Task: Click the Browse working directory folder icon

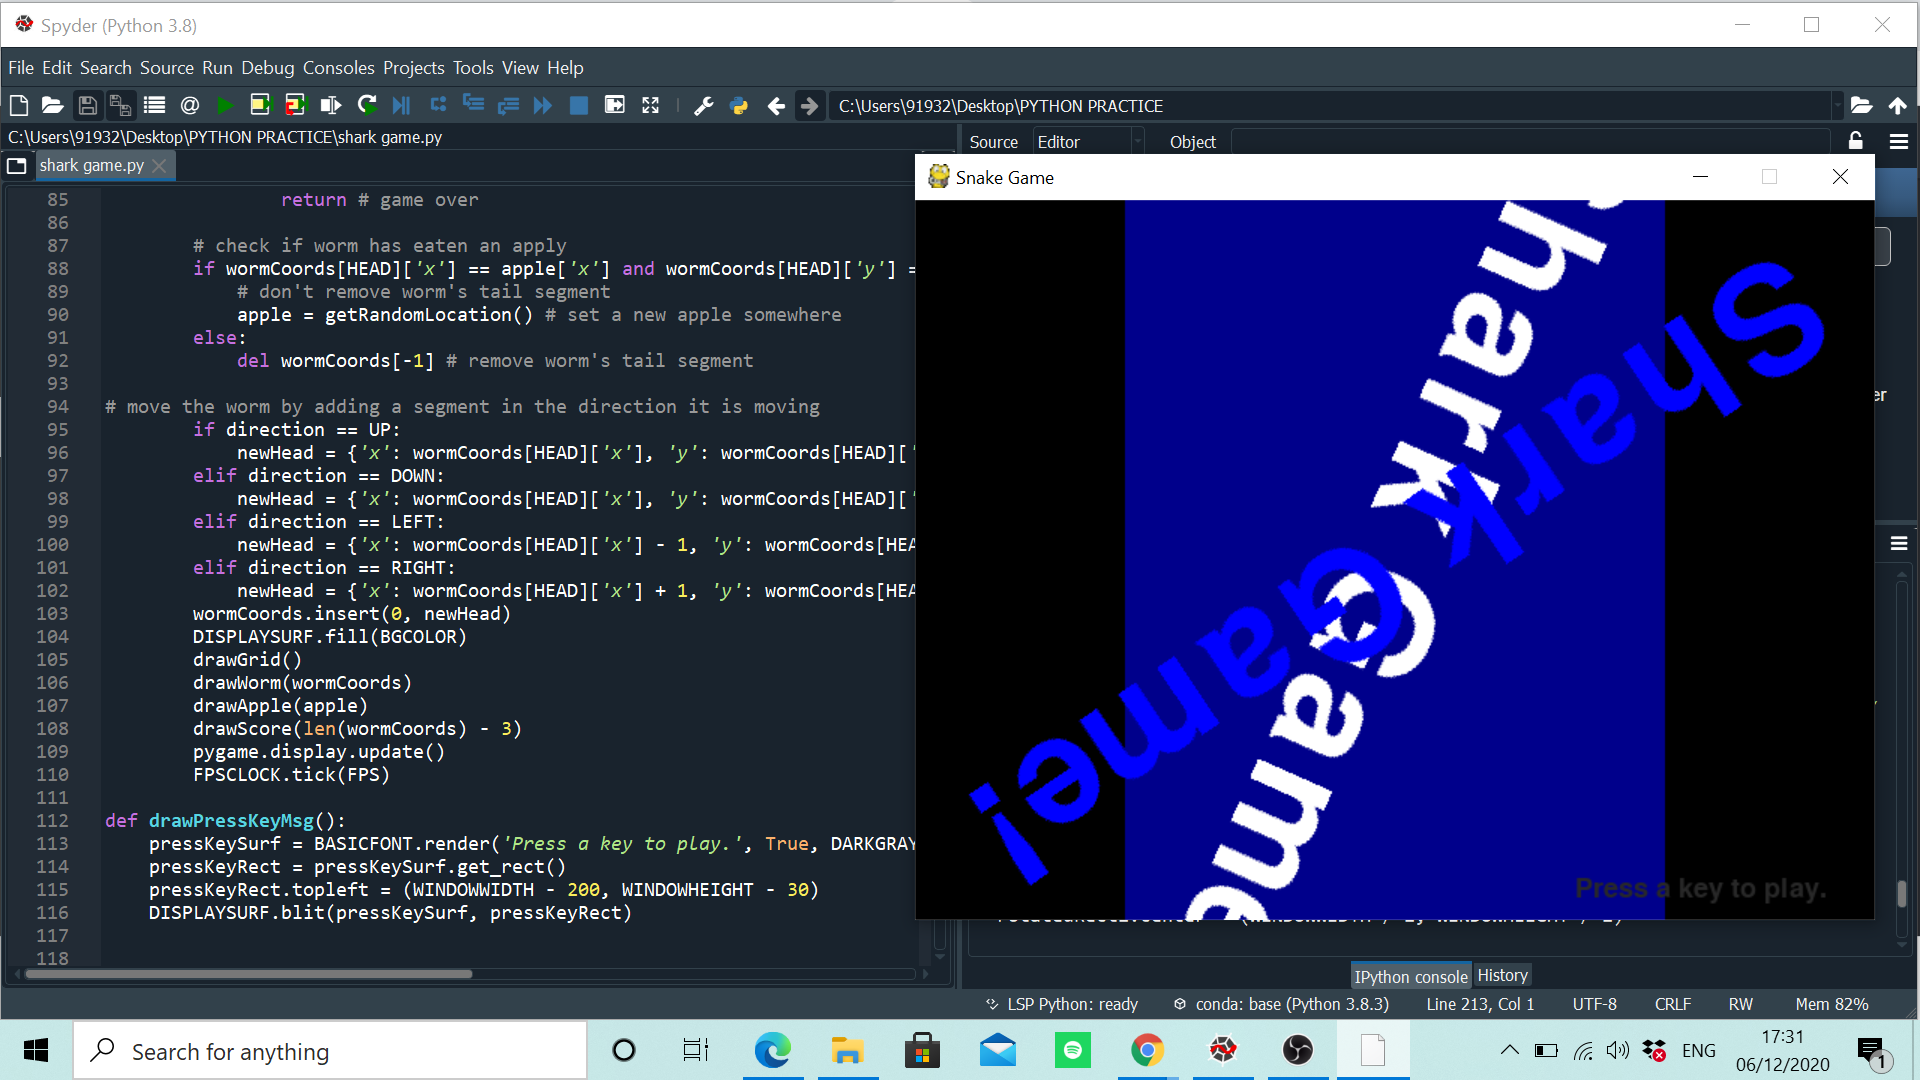Action: tap(1861, 105)
